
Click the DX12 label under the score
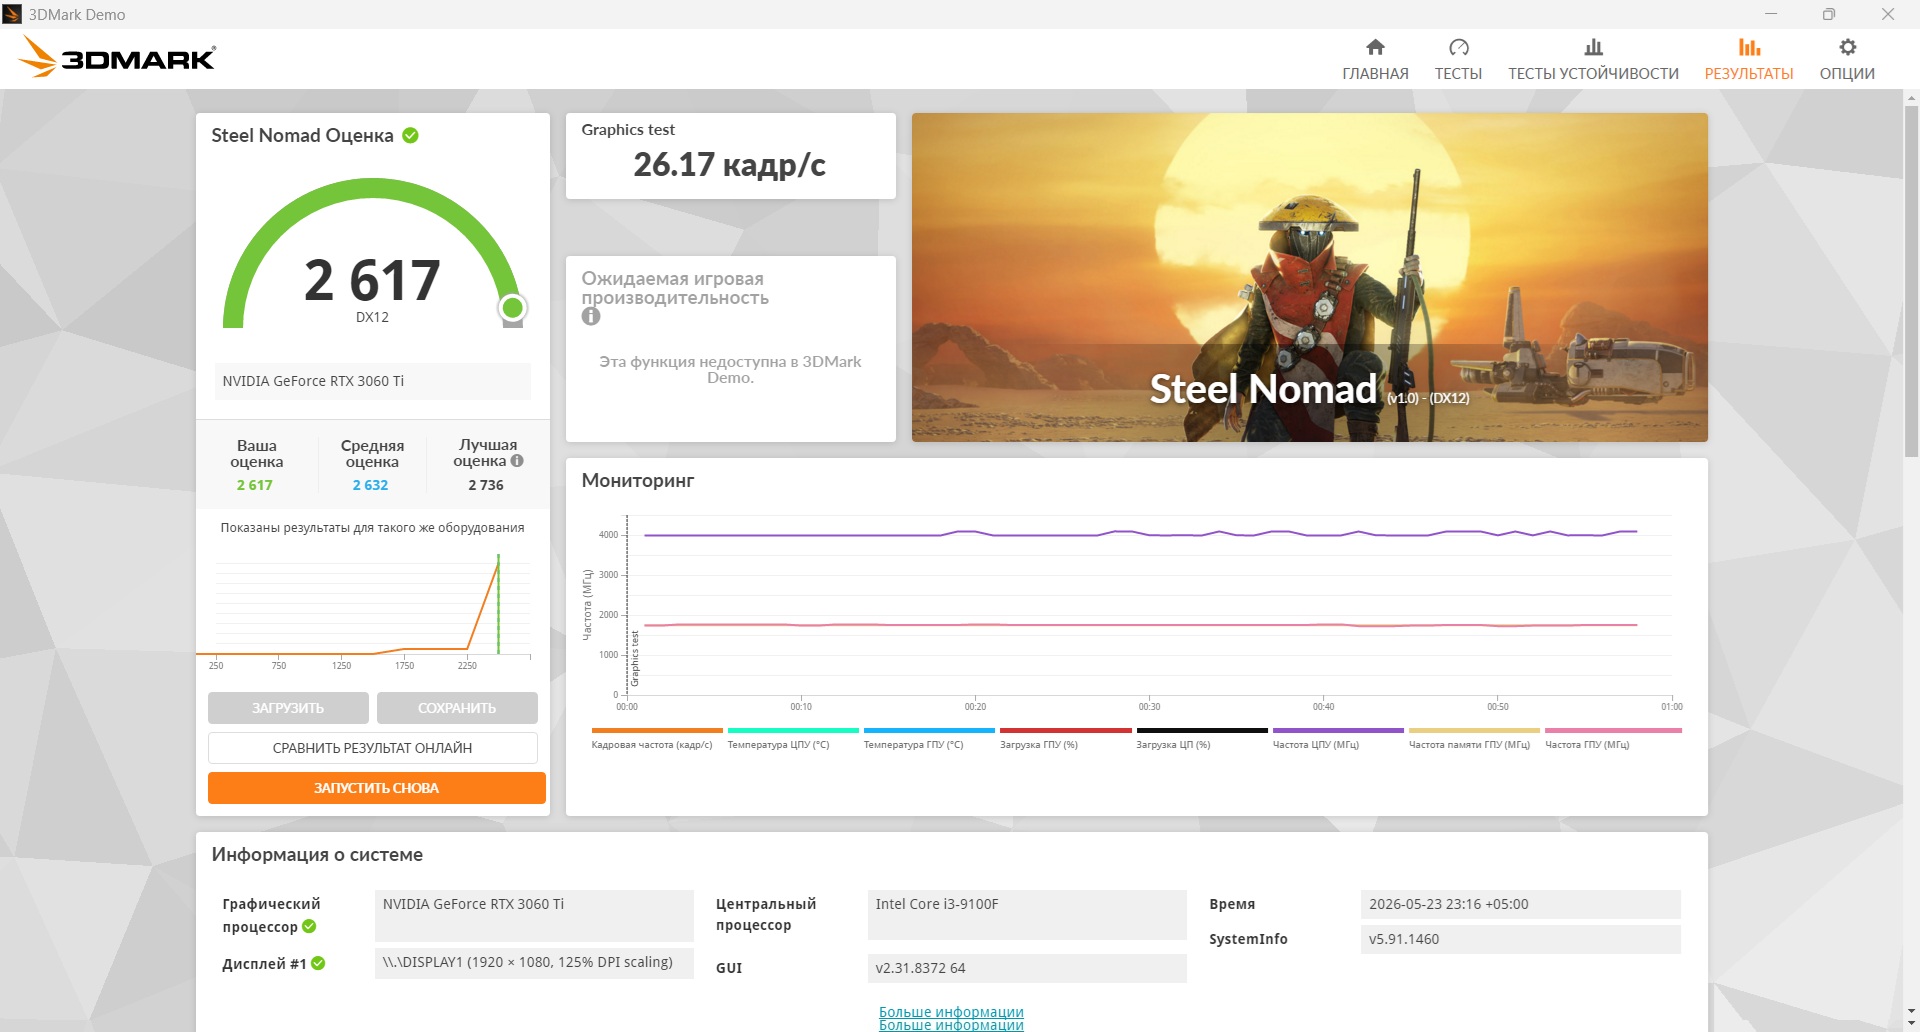(372, 317)
